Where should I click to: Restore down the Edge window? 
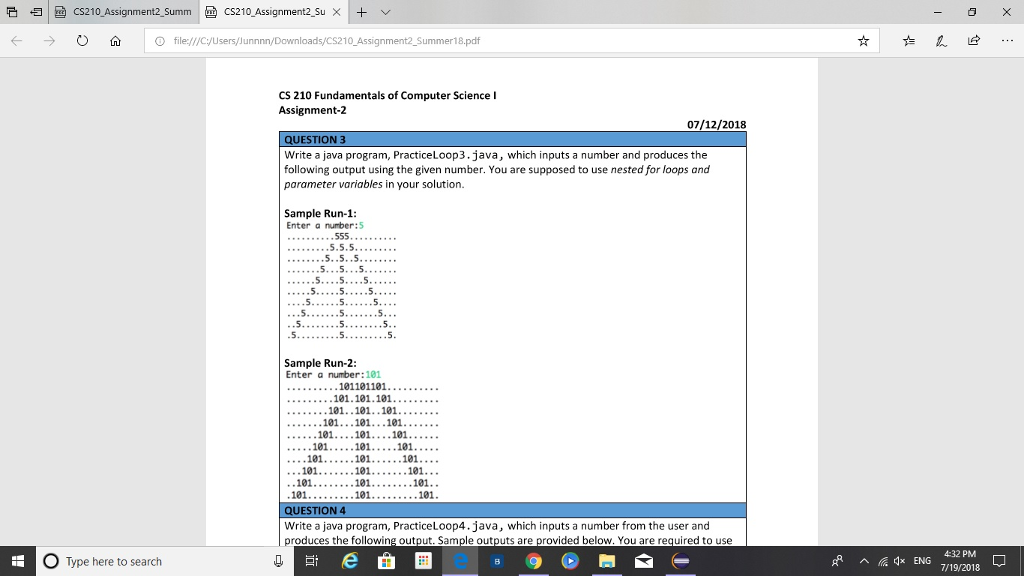pyautogui.click(x=972, y=12)
